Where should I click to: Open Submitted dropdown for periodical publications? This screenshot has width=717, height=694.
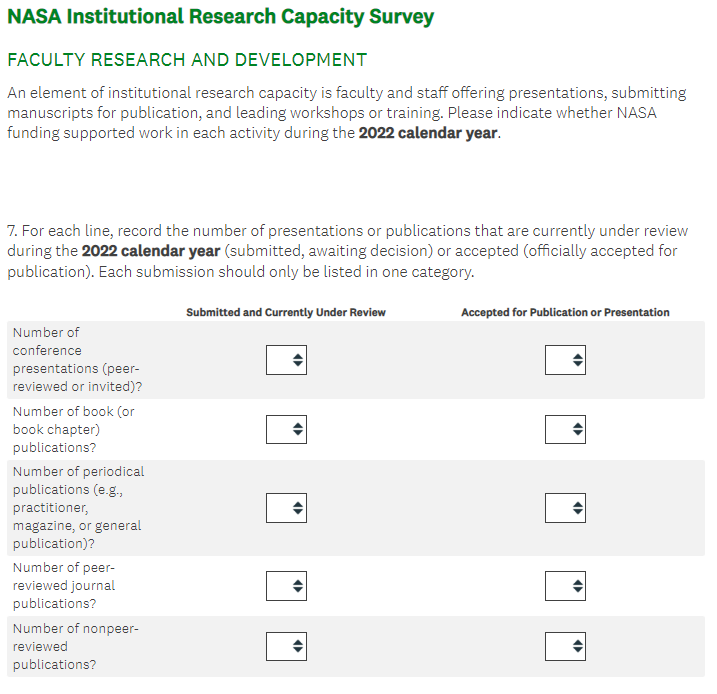[286, 508]
